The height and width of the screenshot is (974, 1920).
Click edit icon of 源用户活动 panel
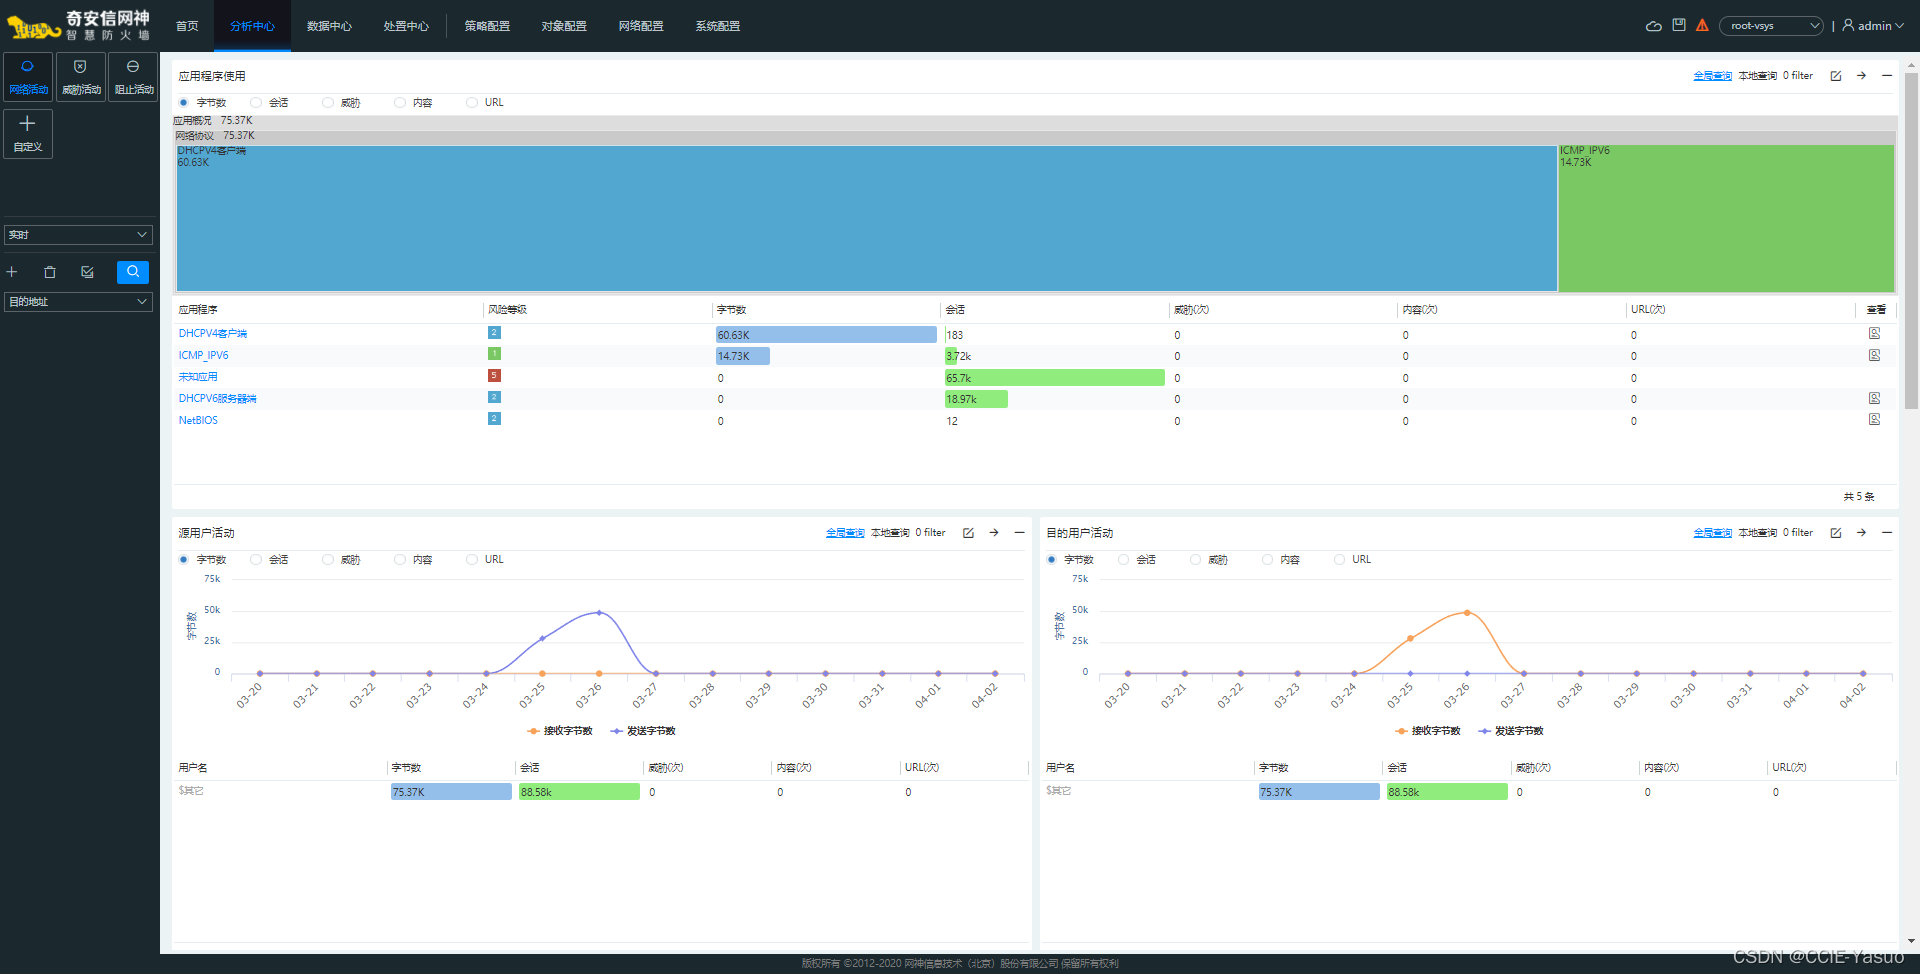968,533
